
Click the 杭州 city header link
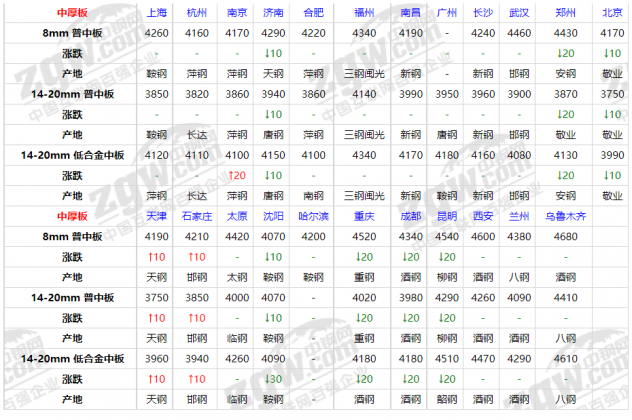pos(198,13)
